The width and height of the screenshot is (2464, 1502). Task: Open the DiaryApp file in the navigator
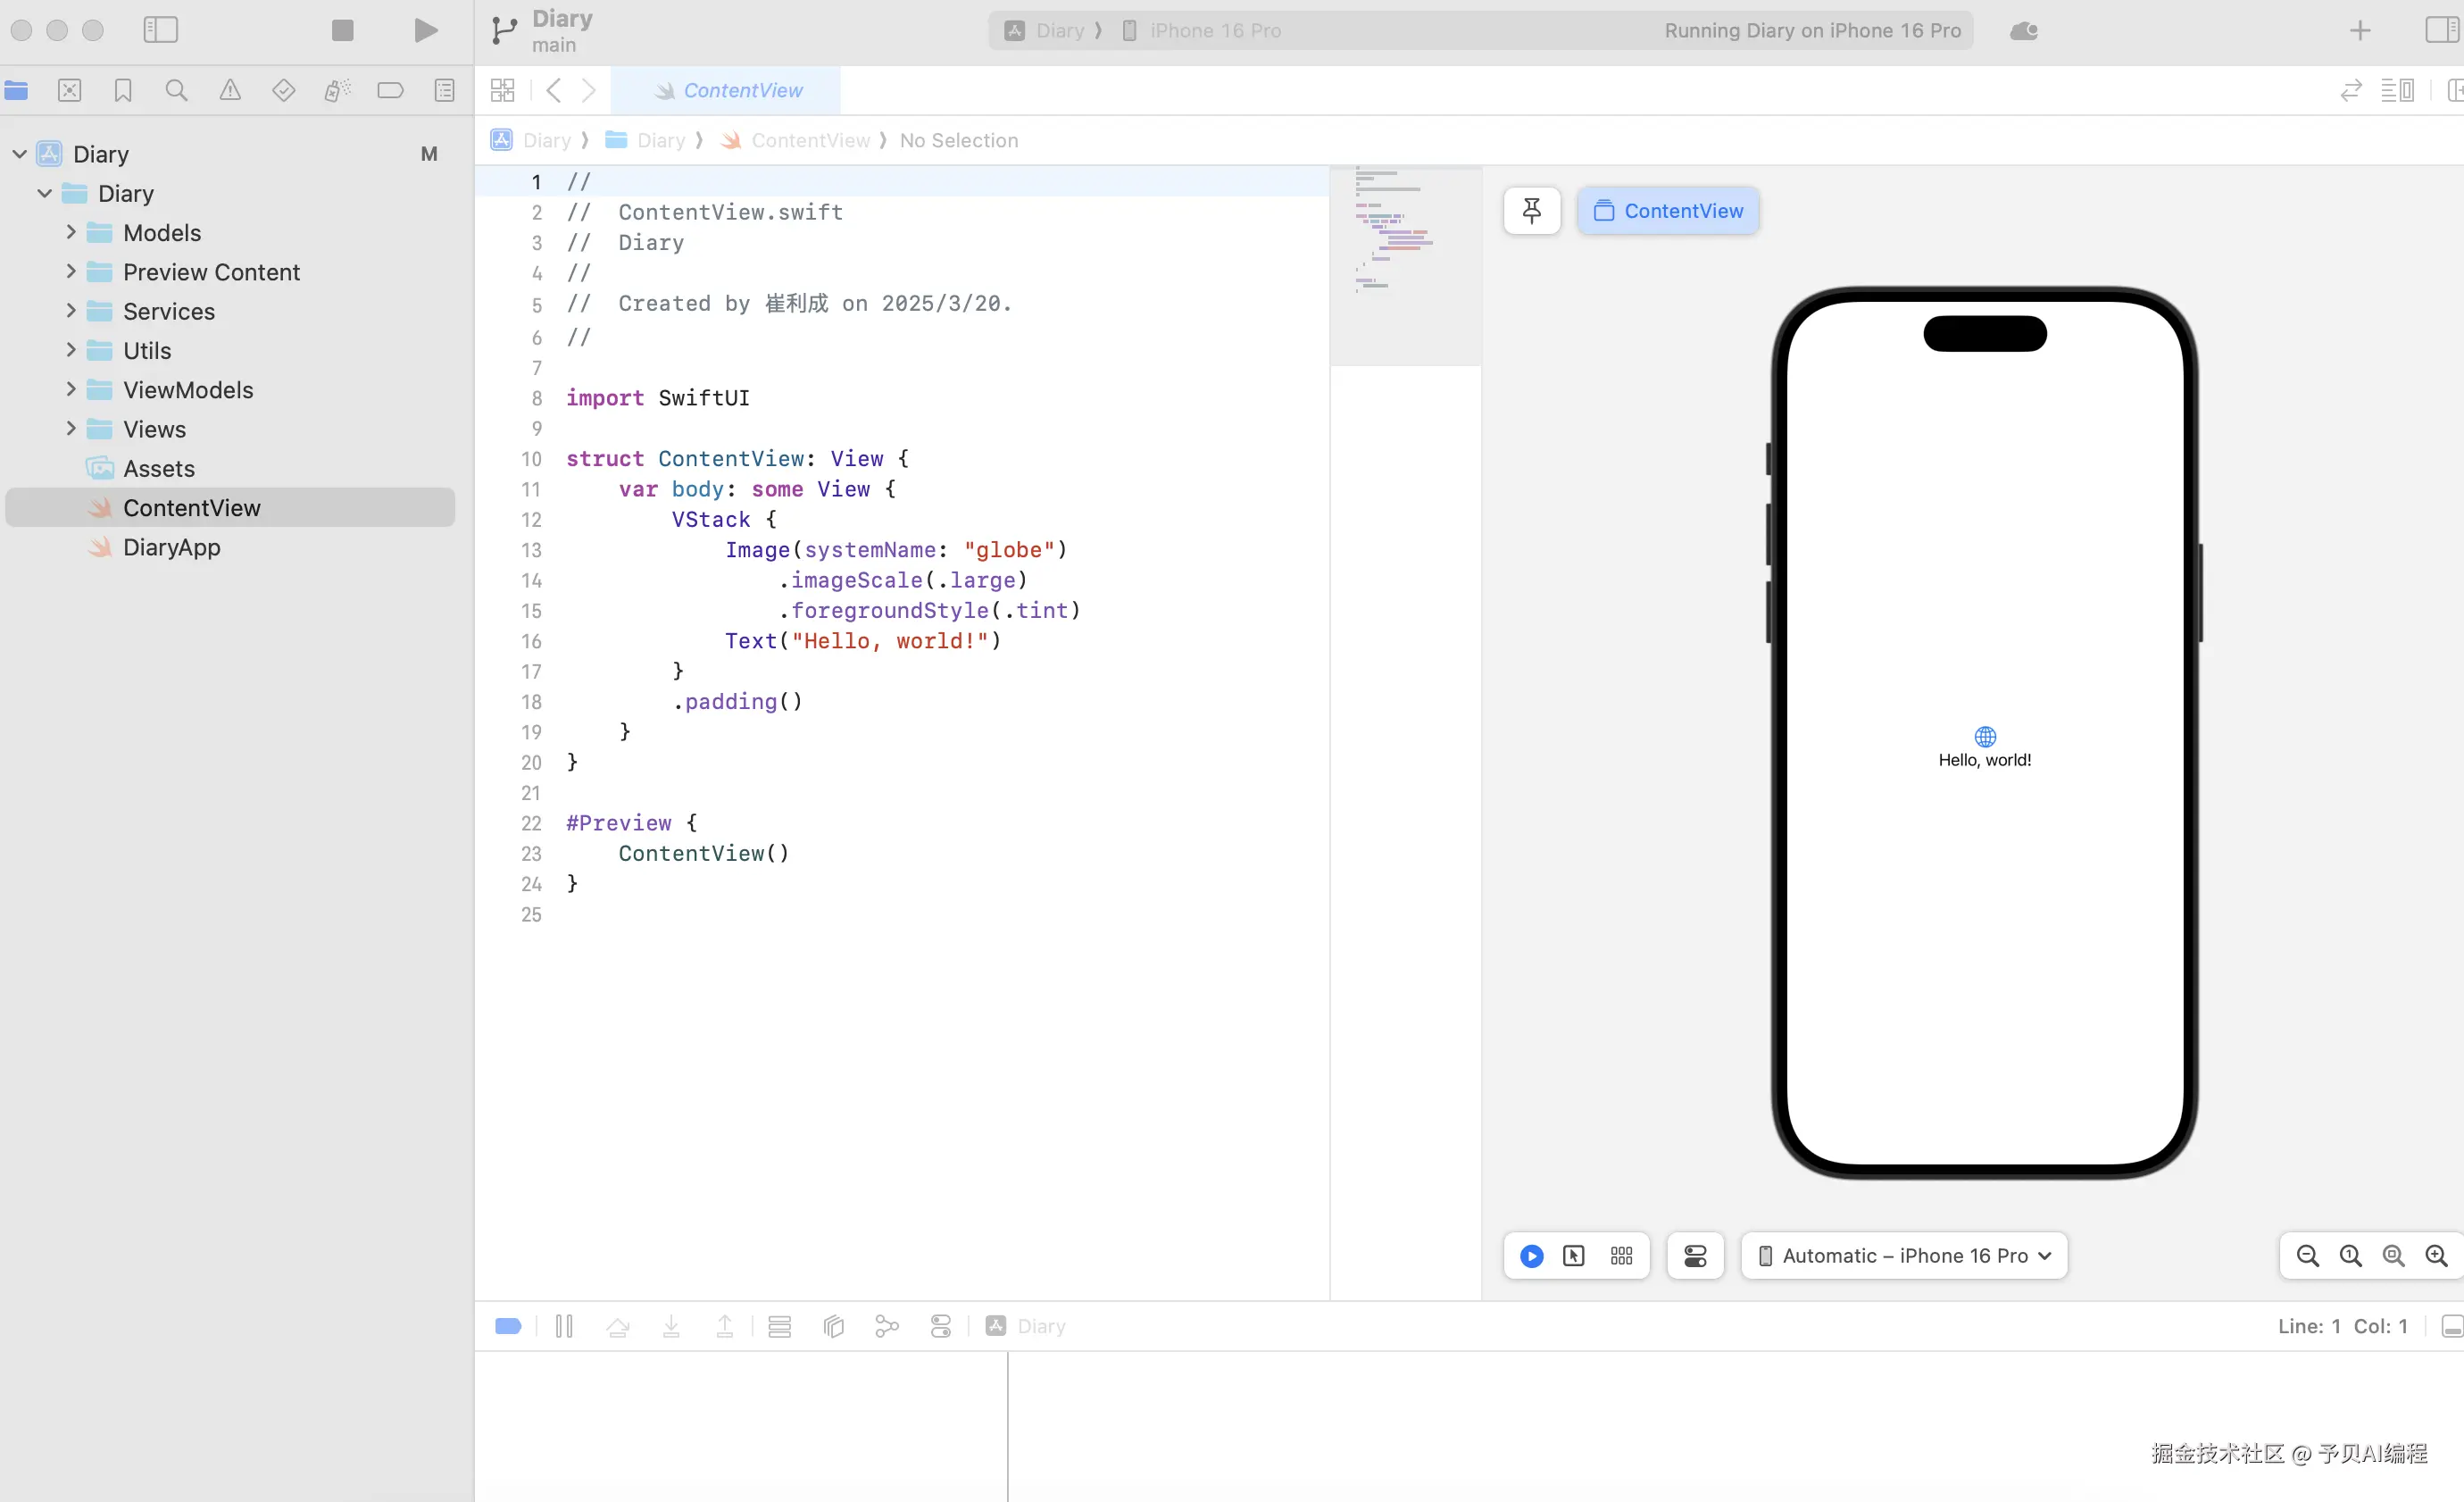172,547
